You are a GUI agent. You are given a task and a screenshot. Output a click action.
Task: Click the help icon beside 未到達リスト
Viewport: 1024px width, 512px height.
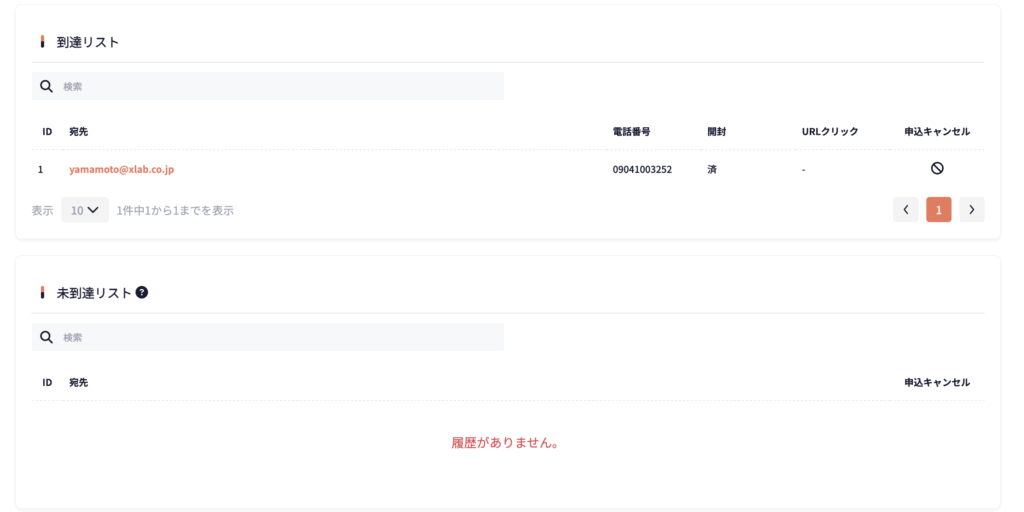(142, 293)
